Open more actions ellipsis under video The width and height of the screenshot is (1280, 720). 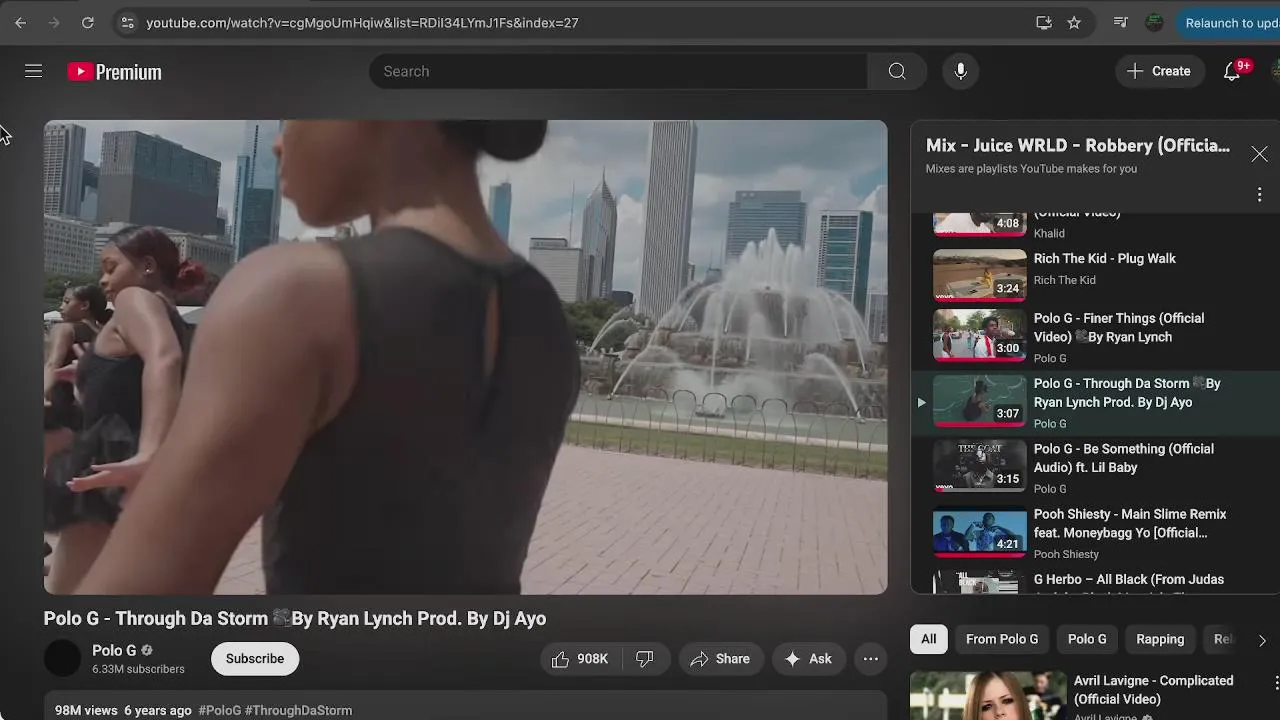pyautogui.click(x=871, y=658)
